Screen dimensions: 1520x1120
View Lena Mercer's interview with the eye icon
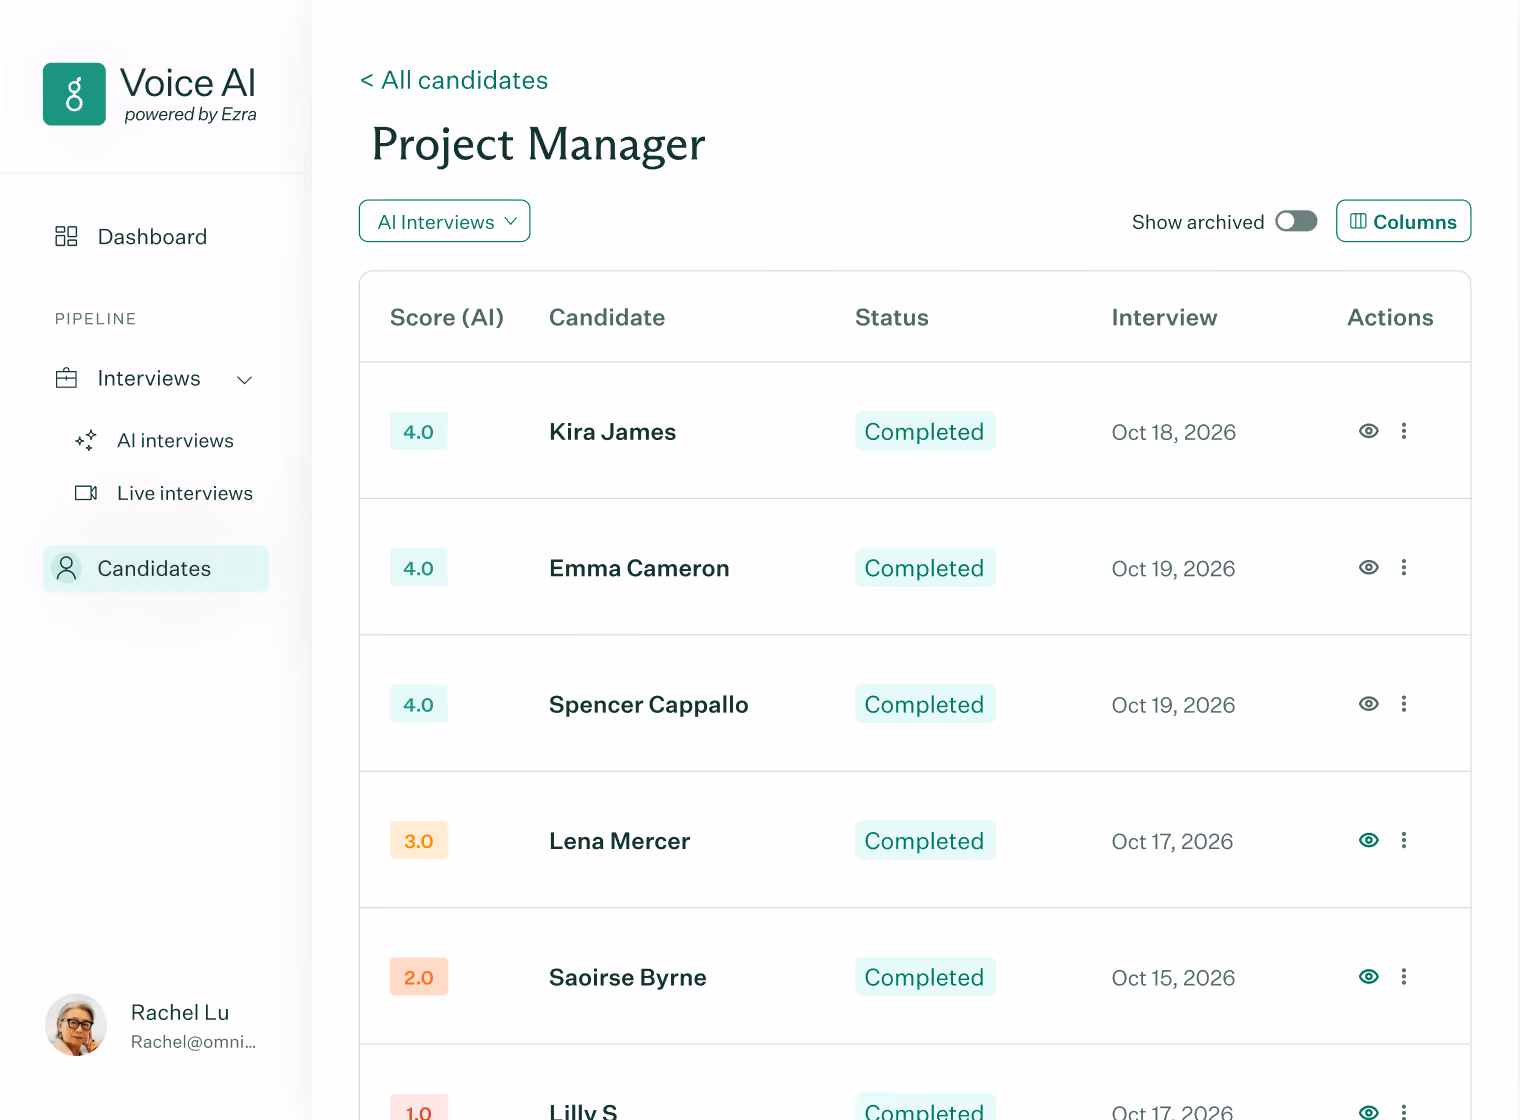pyautogui.click(x=1369, y=840)
